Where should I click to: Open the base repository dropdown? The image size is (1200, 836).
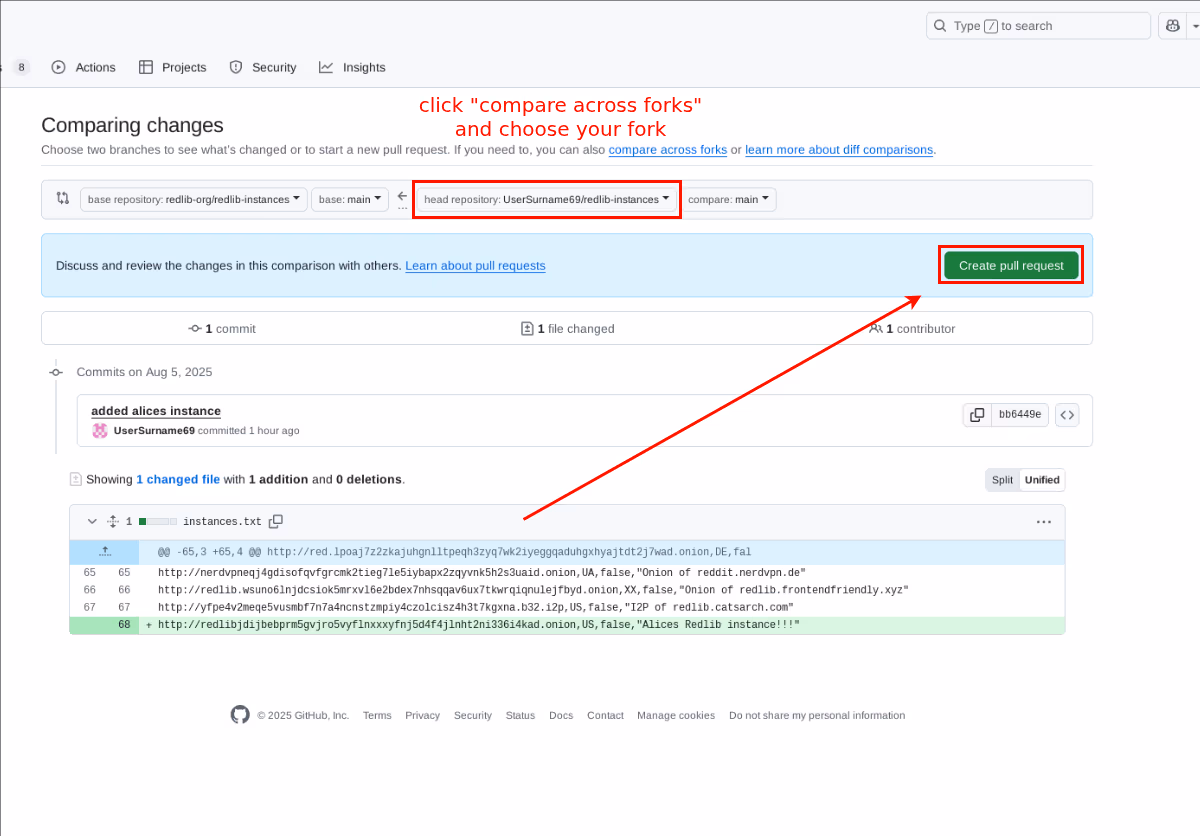point(194,200)
